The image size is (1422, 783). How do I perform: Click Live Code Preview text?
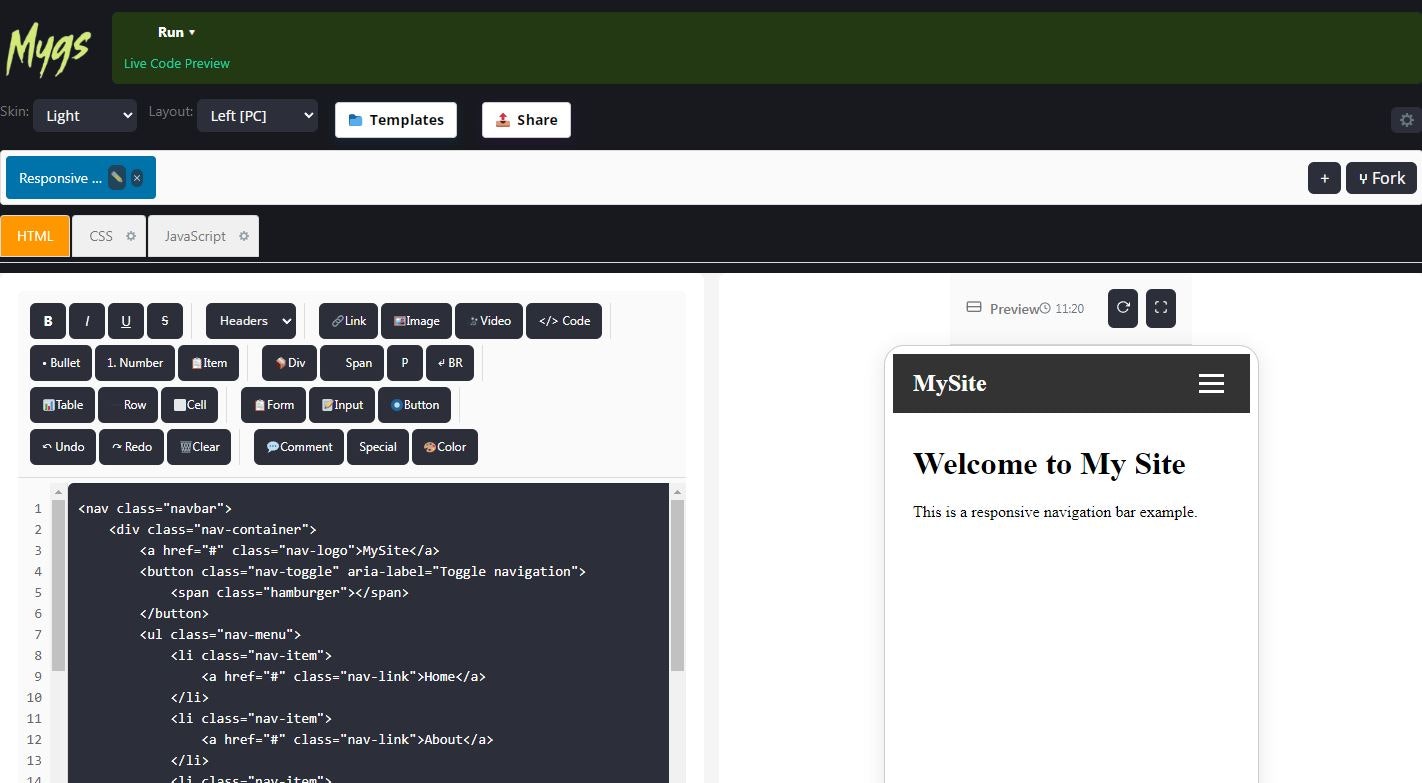(176, 63)
